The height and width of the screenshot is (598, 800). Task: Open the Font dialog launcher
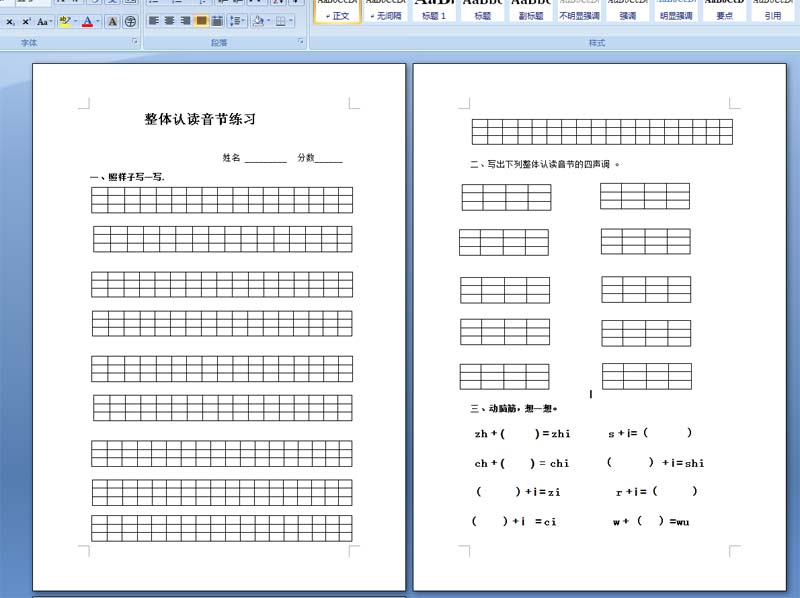[135, 42]
